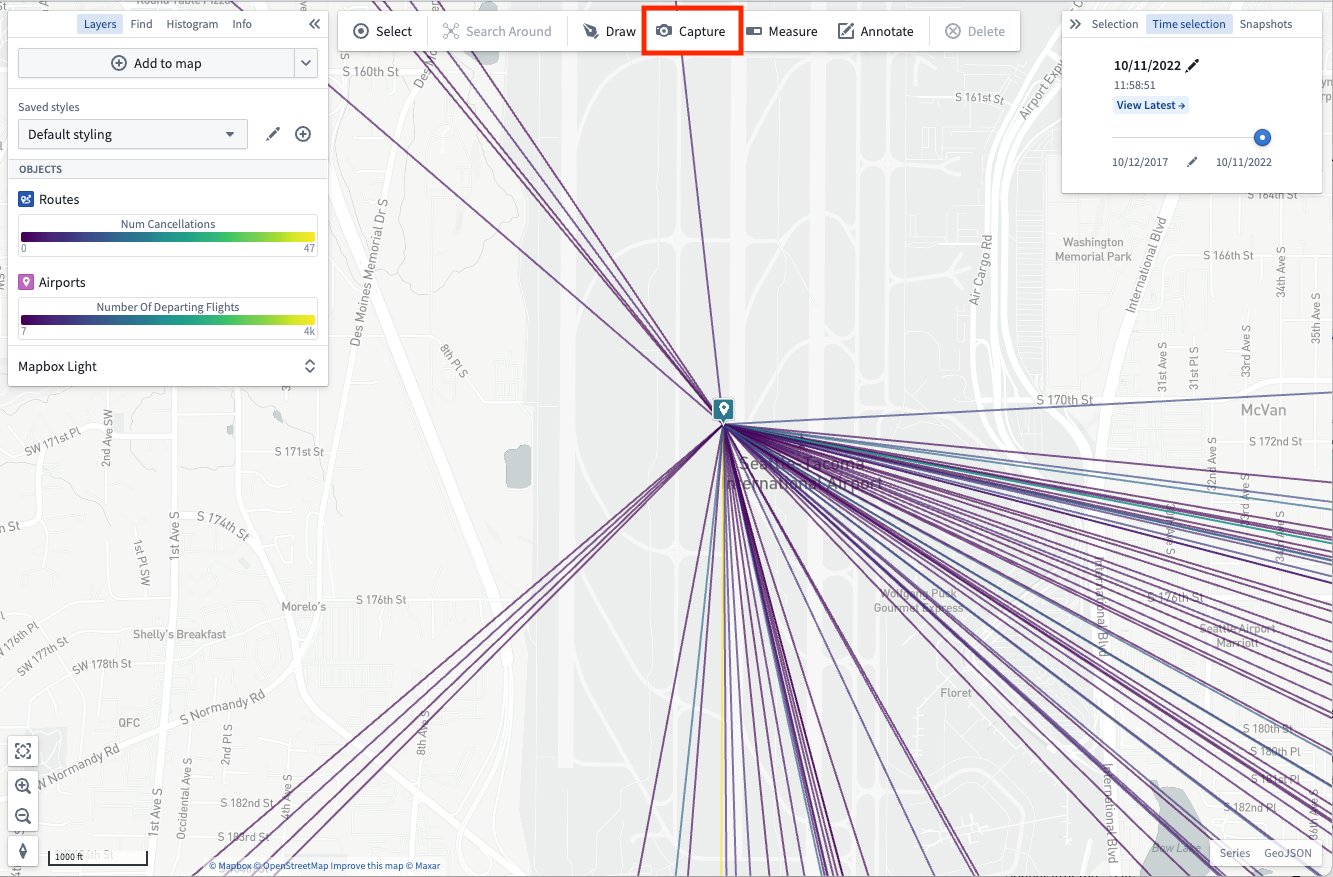Edit the saved style pencil icon

(x=273, y=134)
